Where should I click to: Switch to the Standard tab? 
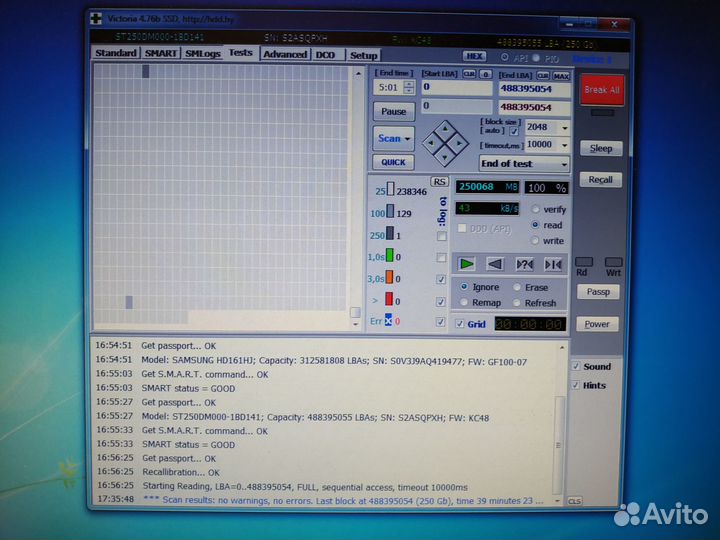pos(116,53)
